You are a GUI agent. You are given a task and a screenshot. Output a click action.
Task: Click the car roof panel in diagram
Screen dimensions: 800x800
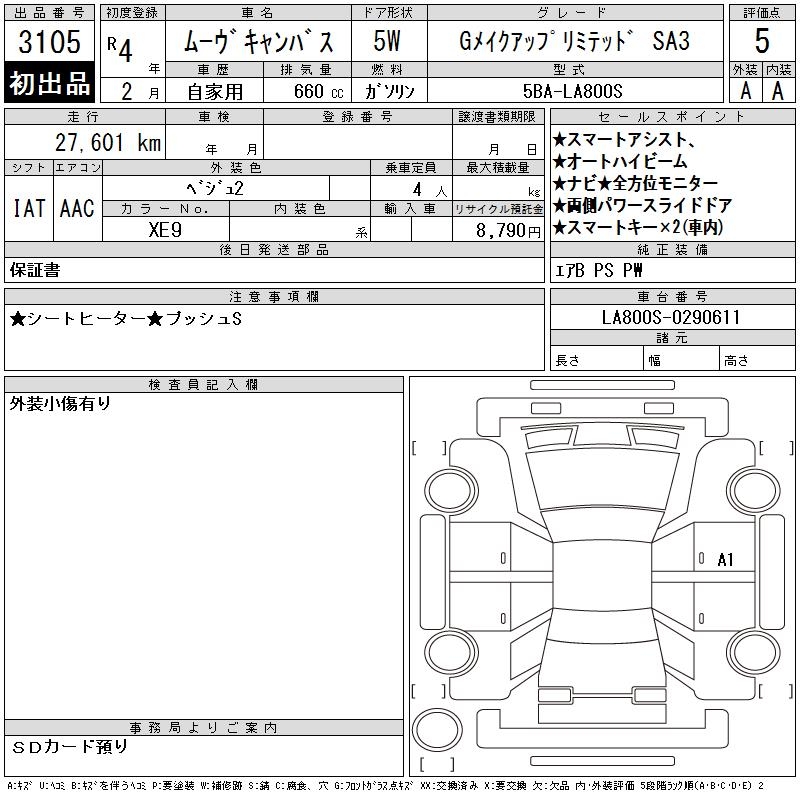coord(602,576)
